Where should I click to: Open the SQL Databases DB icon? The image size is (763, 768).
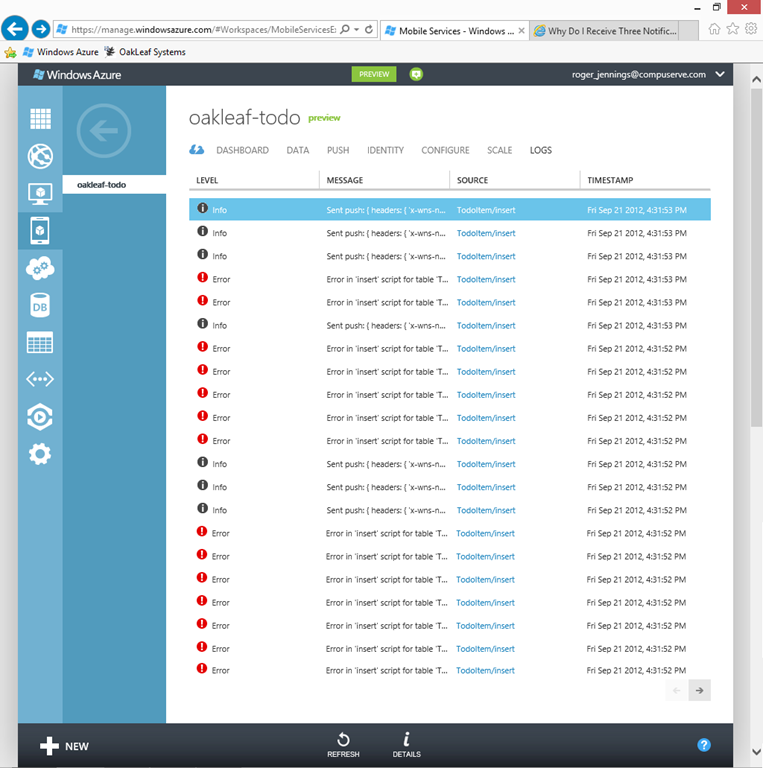pos(40,306)
